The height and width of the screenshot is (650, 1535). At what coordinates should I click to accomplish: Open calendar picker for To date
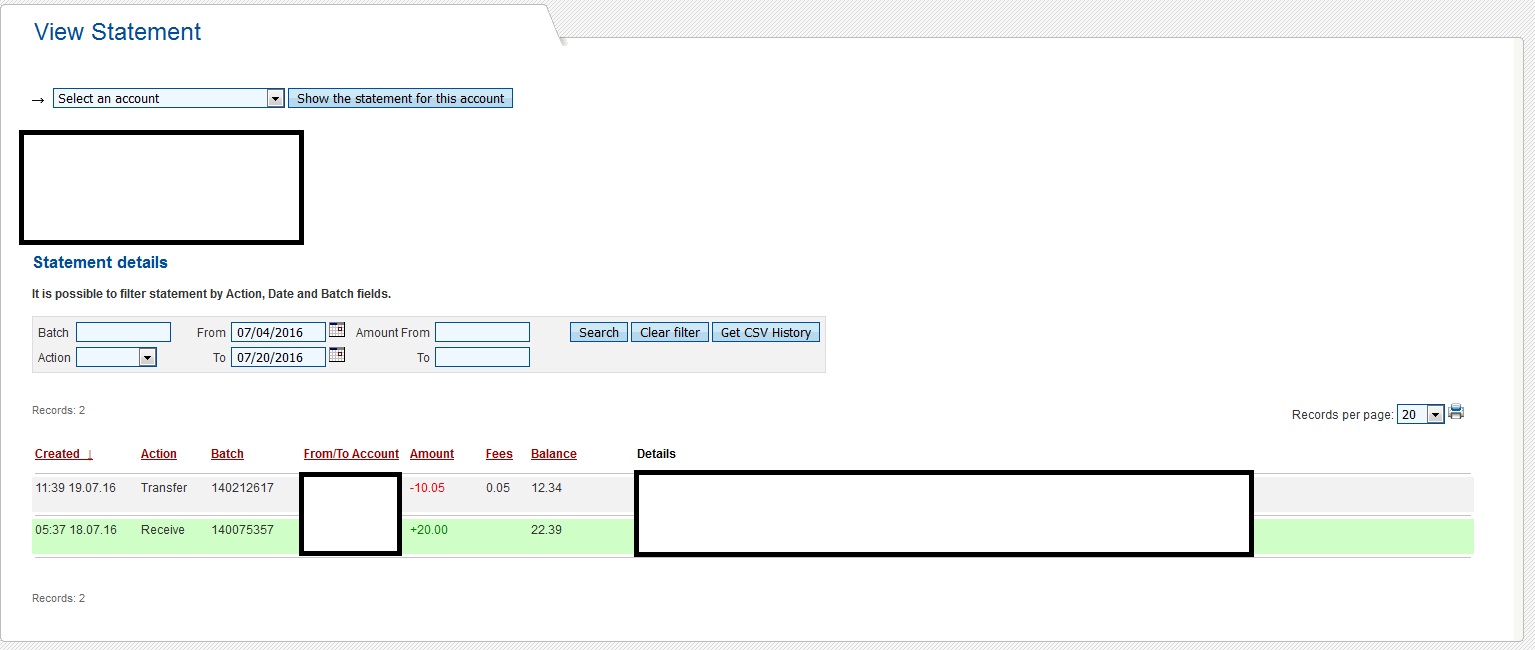tap(337, 355)
